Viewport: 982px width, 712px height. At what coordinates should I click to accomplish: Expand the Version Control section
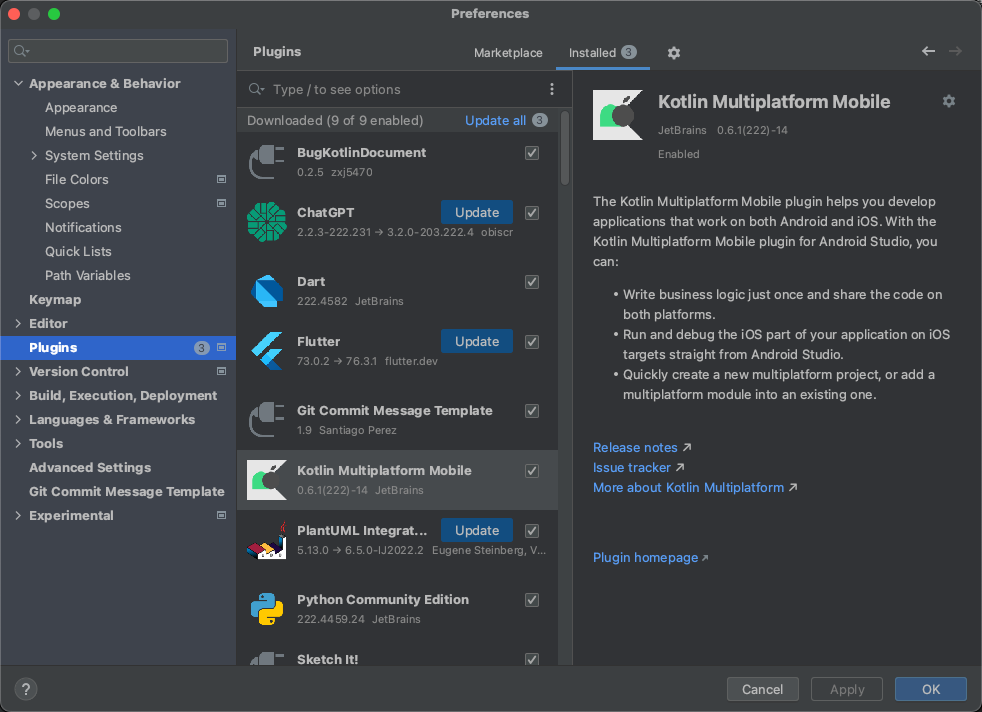18,371
